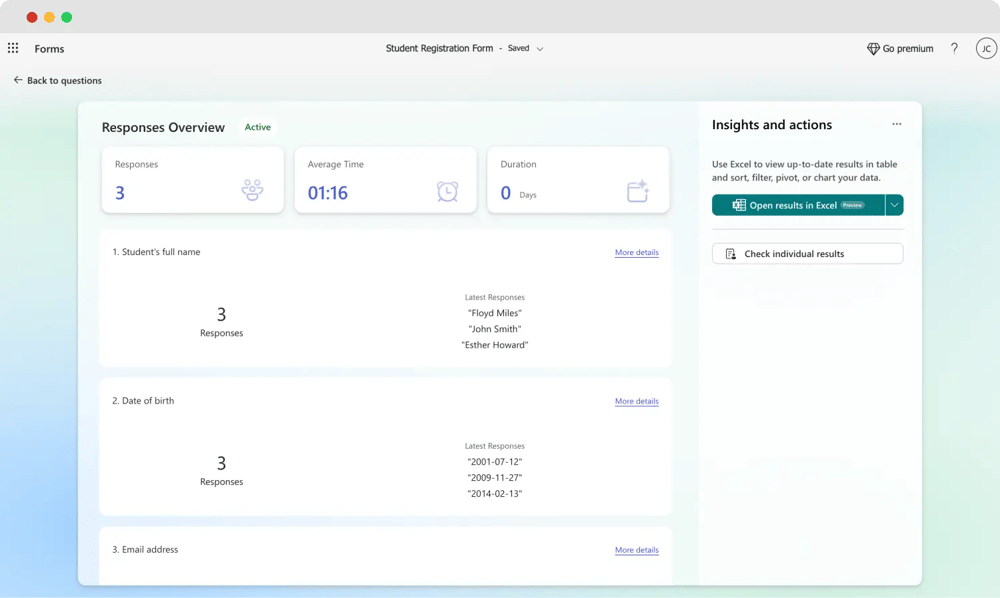
Task: Open More details for Date of birth
Action: click(x=636, y=401)
